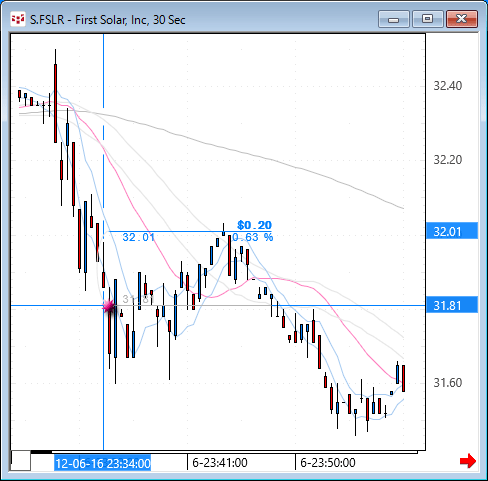Click the horizontal scrollbar thumb below the chart
The height and width of the screenshot is (481, 488).
41,452
